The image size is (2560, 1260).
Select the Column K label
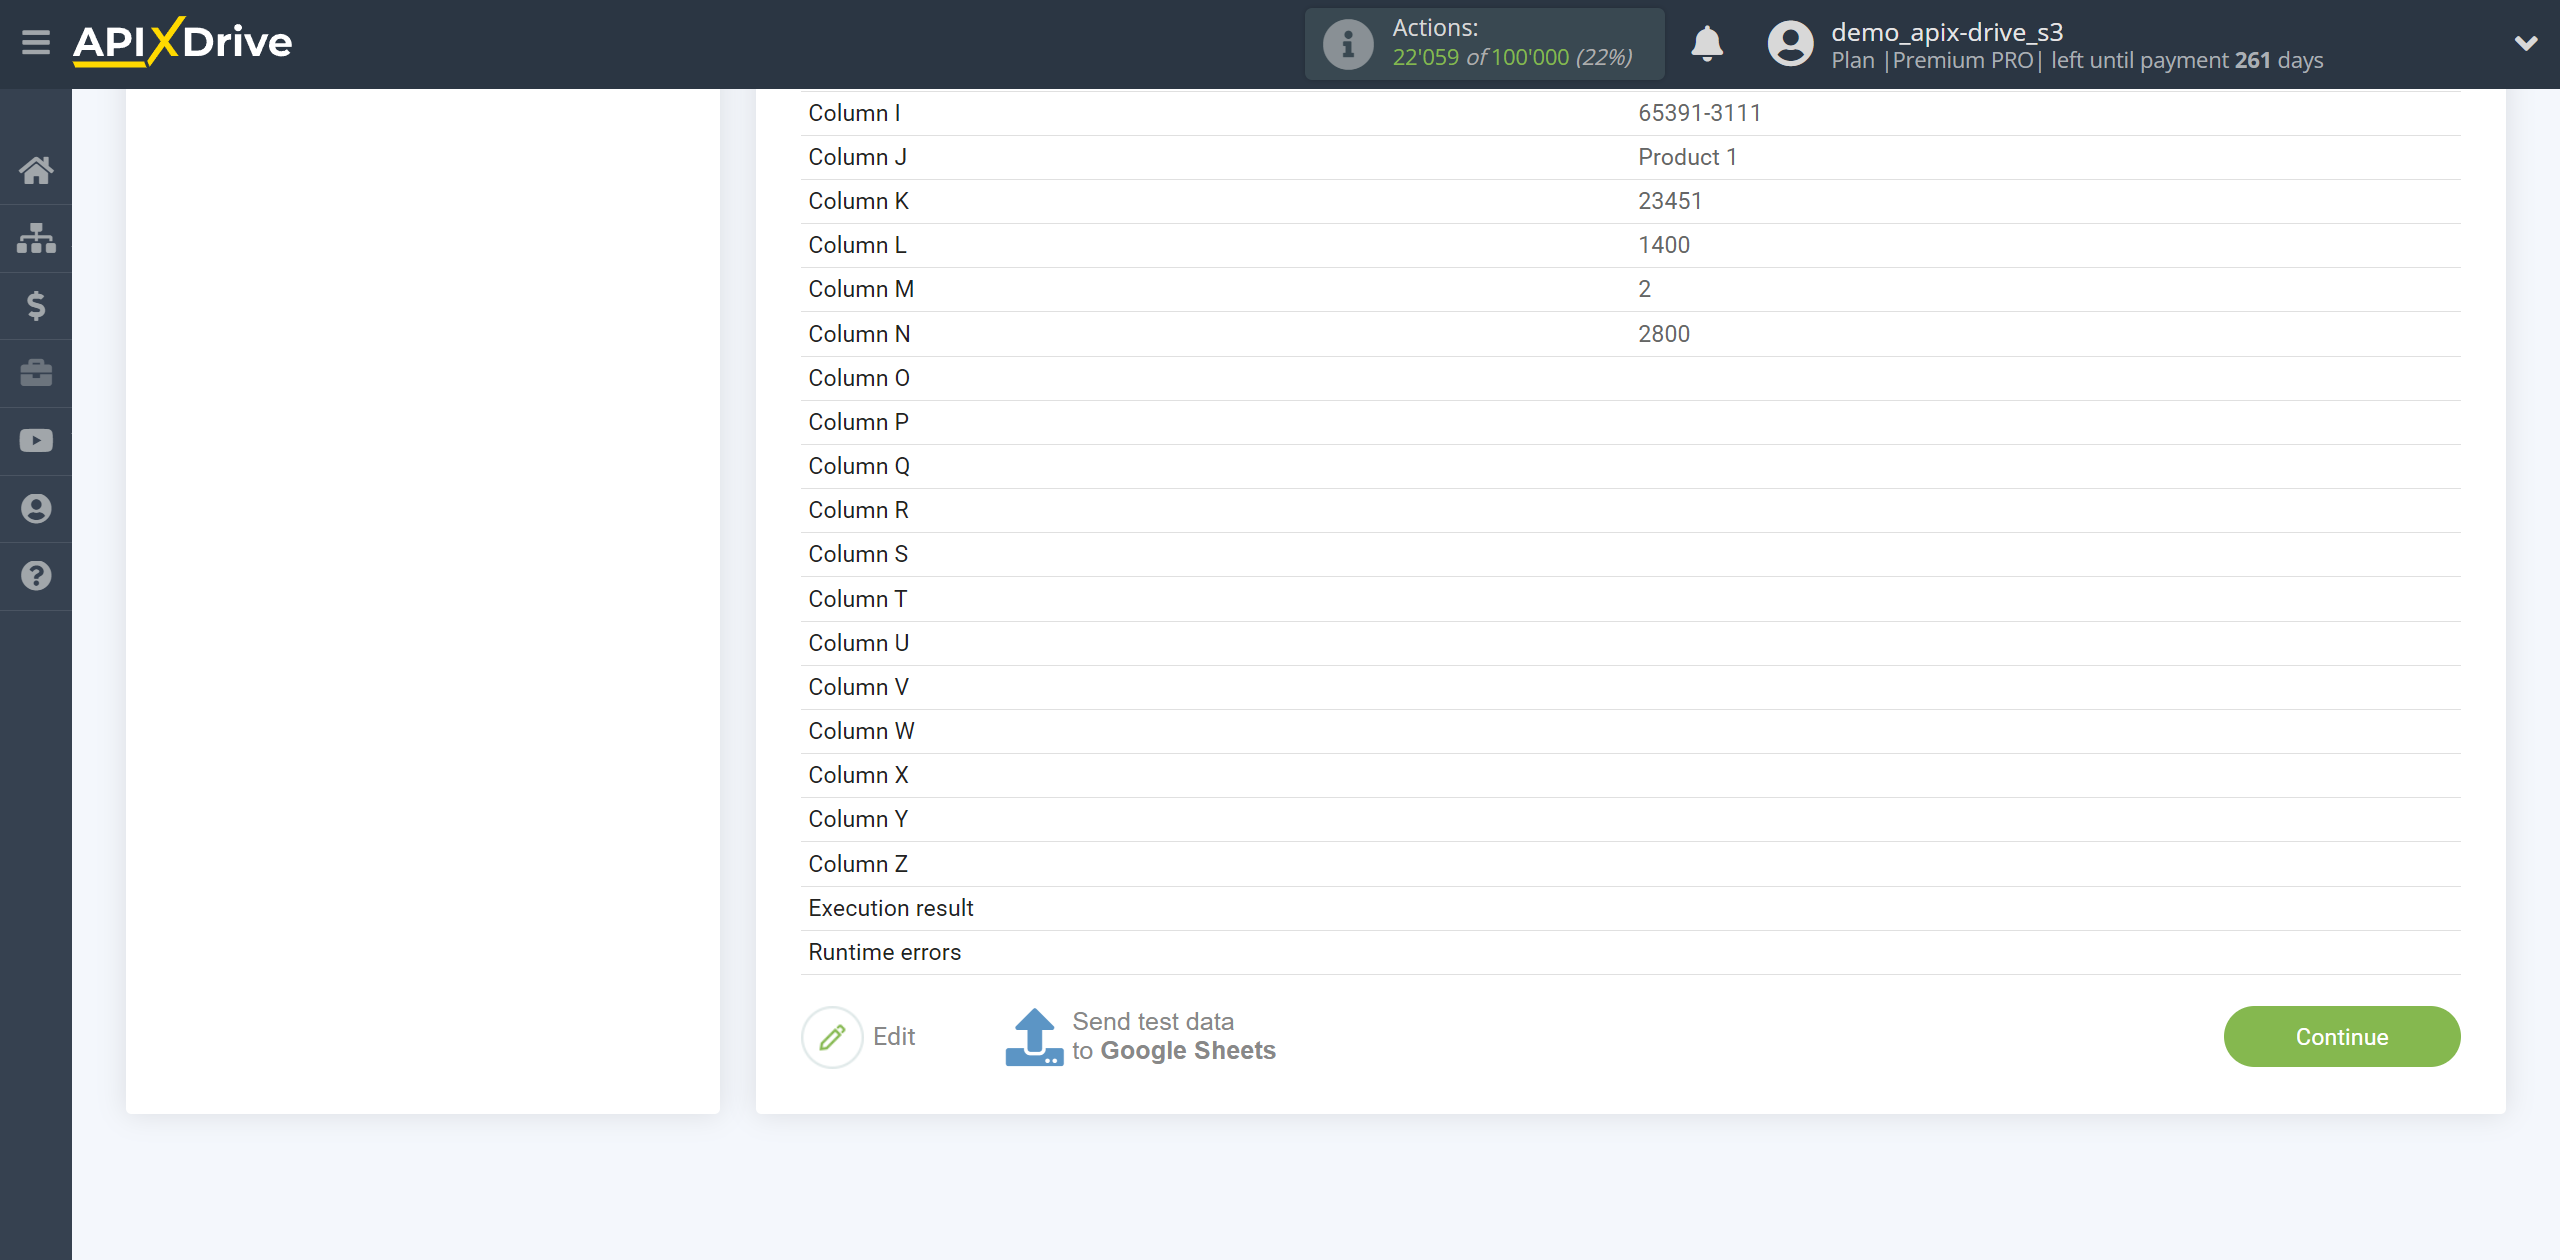click(x=859, y=201)
